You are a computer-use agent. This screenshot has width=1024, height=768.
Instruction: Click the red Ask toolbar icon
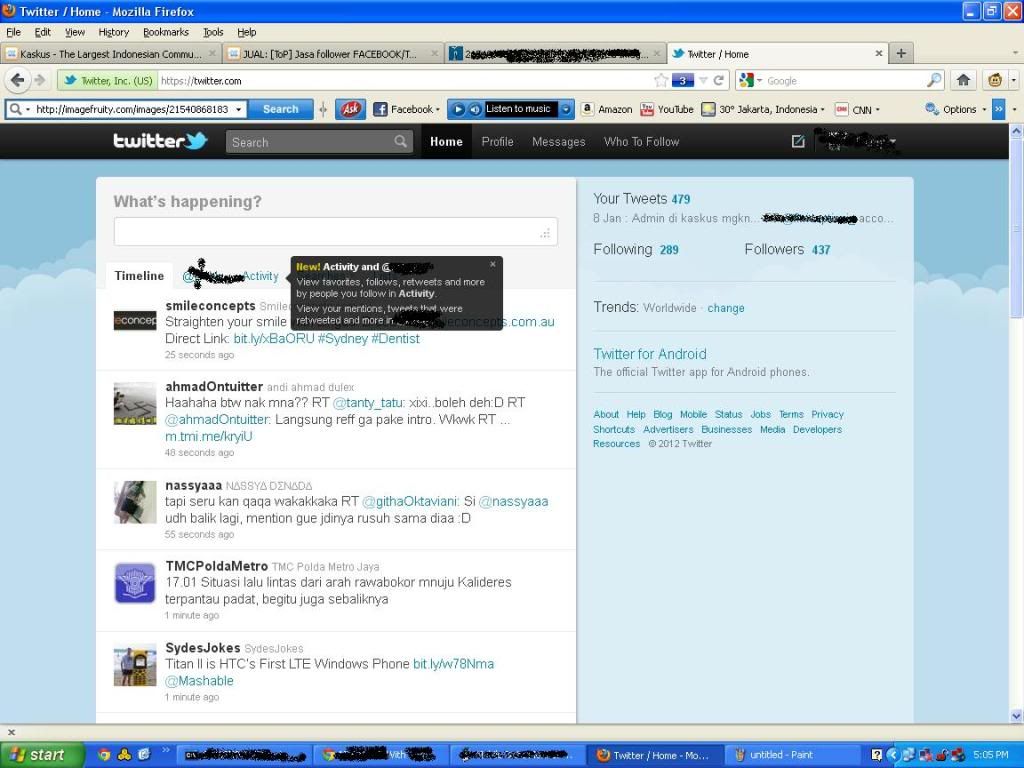click(x=350, y=109)
